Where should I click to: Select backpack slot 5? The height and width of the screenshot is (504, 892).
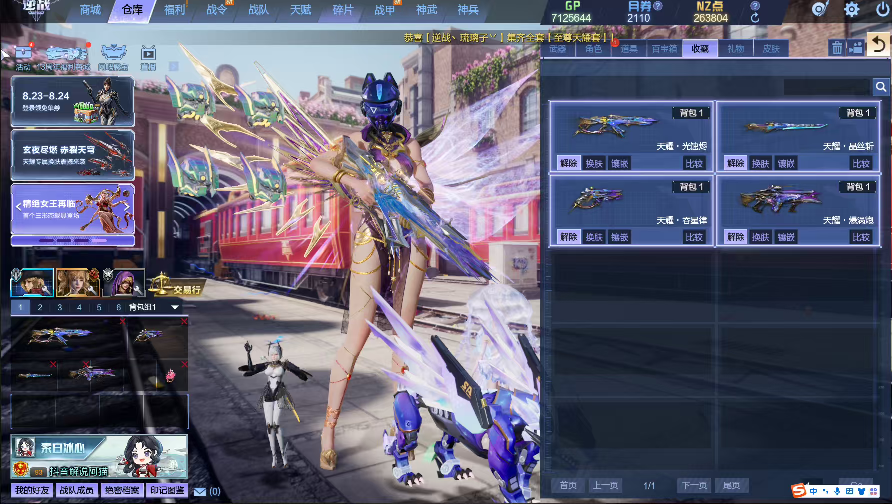pos(99,307)
